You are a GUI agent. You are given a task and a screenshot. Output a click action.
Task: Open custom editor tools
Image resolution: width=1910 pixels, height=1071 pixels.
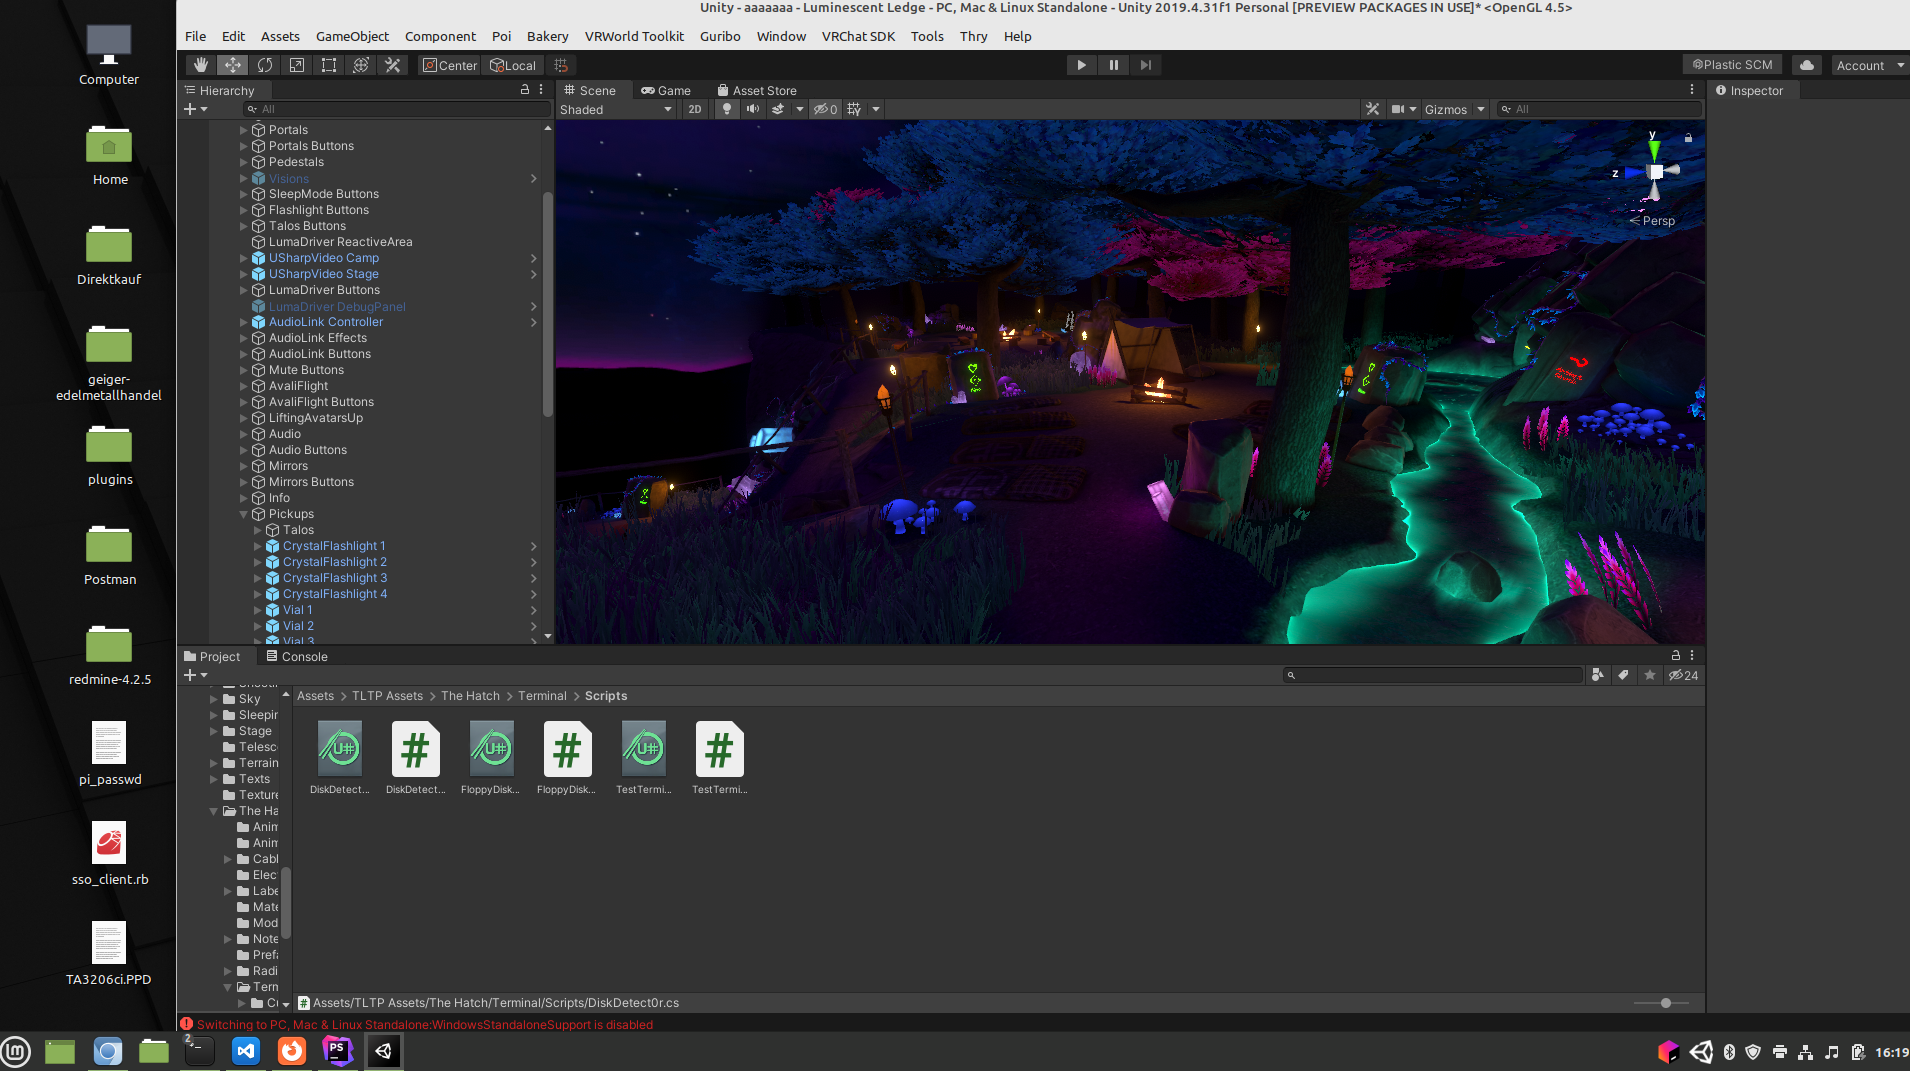point(393,65)
